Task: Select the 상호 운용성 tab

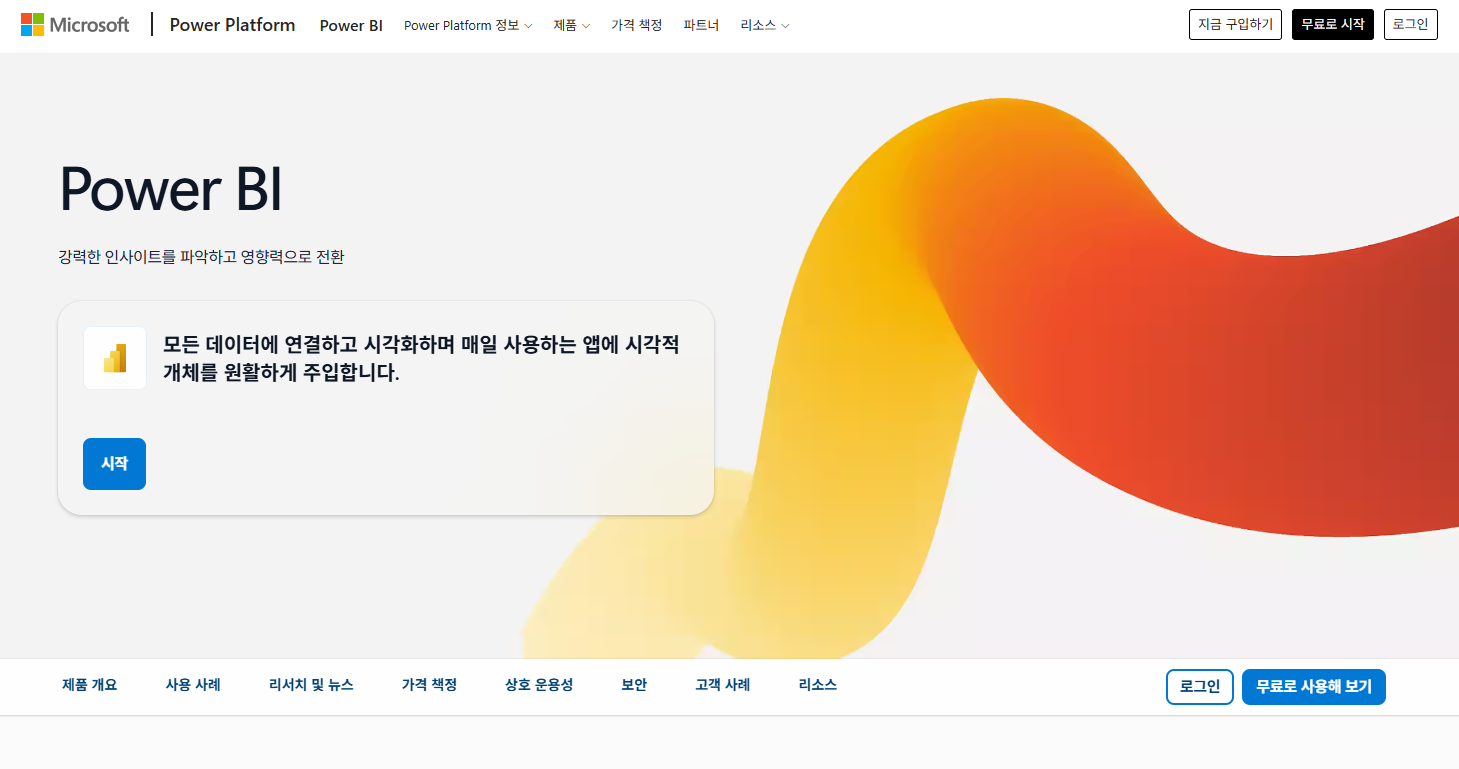Action: (539, 685)
